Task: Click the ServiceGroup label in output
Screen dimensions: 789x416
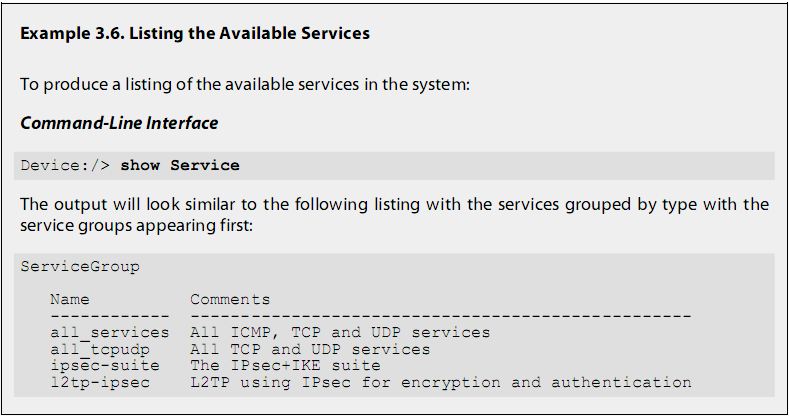Action: tap(80, 266)
